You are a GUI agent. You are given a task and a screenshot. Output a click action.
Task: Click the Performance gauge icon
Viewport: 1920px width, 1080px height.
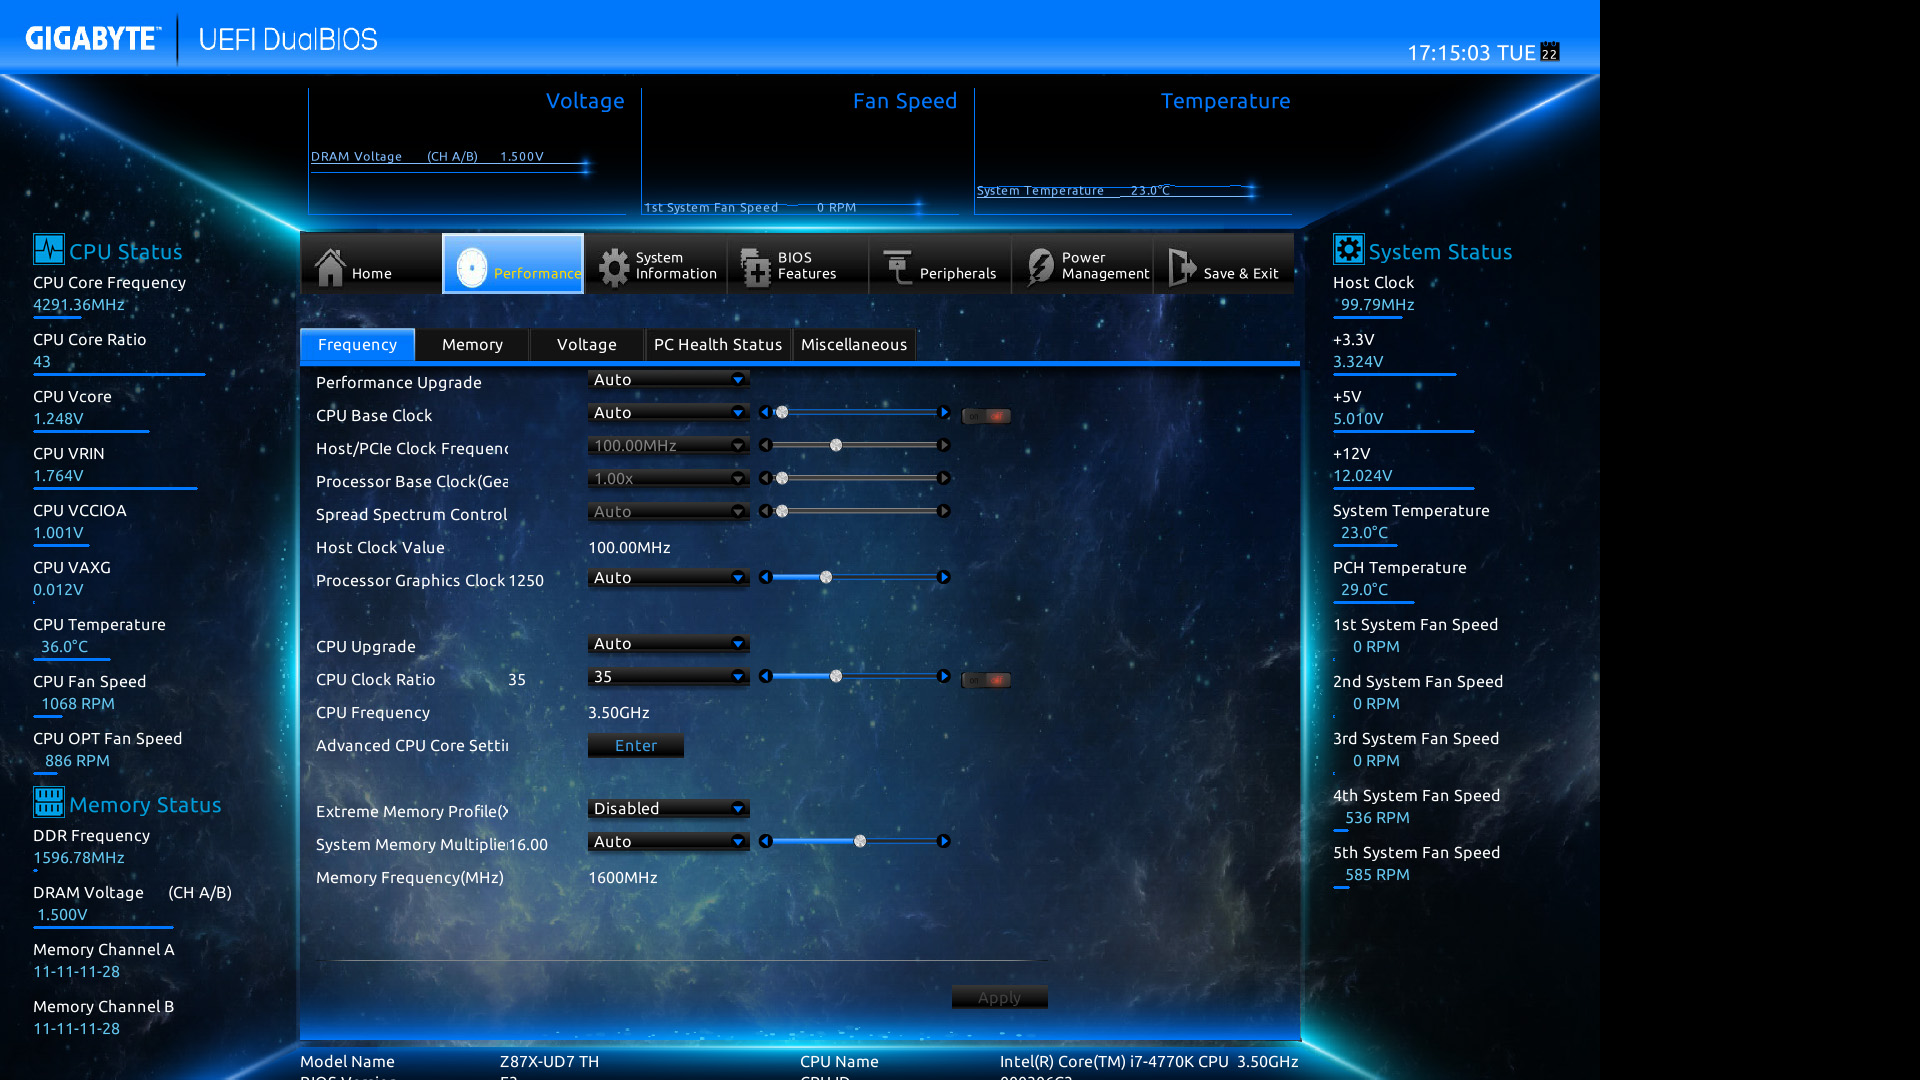point(471,266)
